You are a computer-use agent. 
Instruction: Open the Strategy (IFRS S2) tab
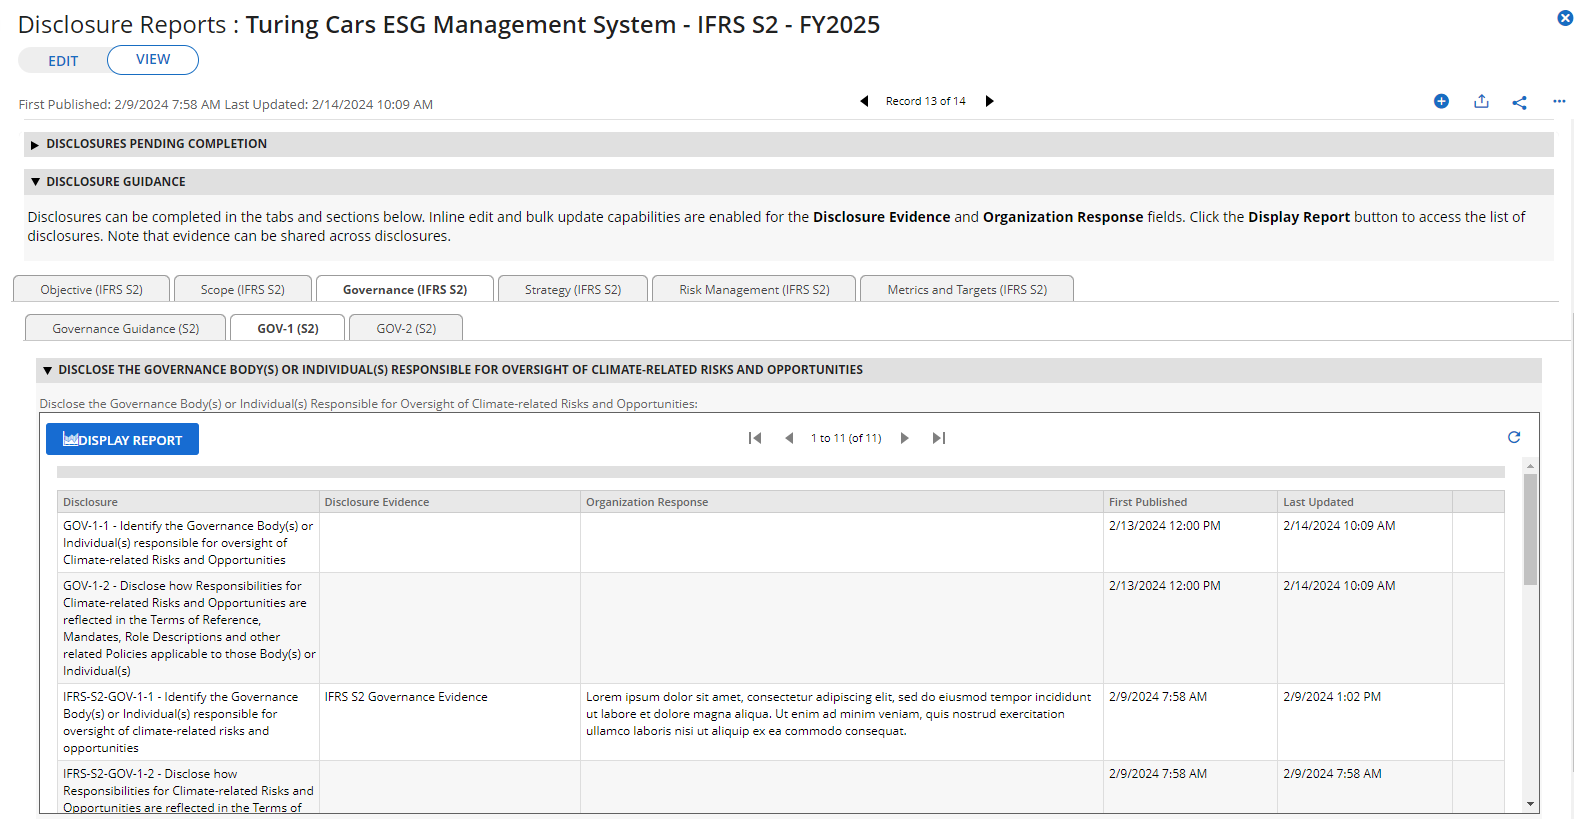point(573,289)
